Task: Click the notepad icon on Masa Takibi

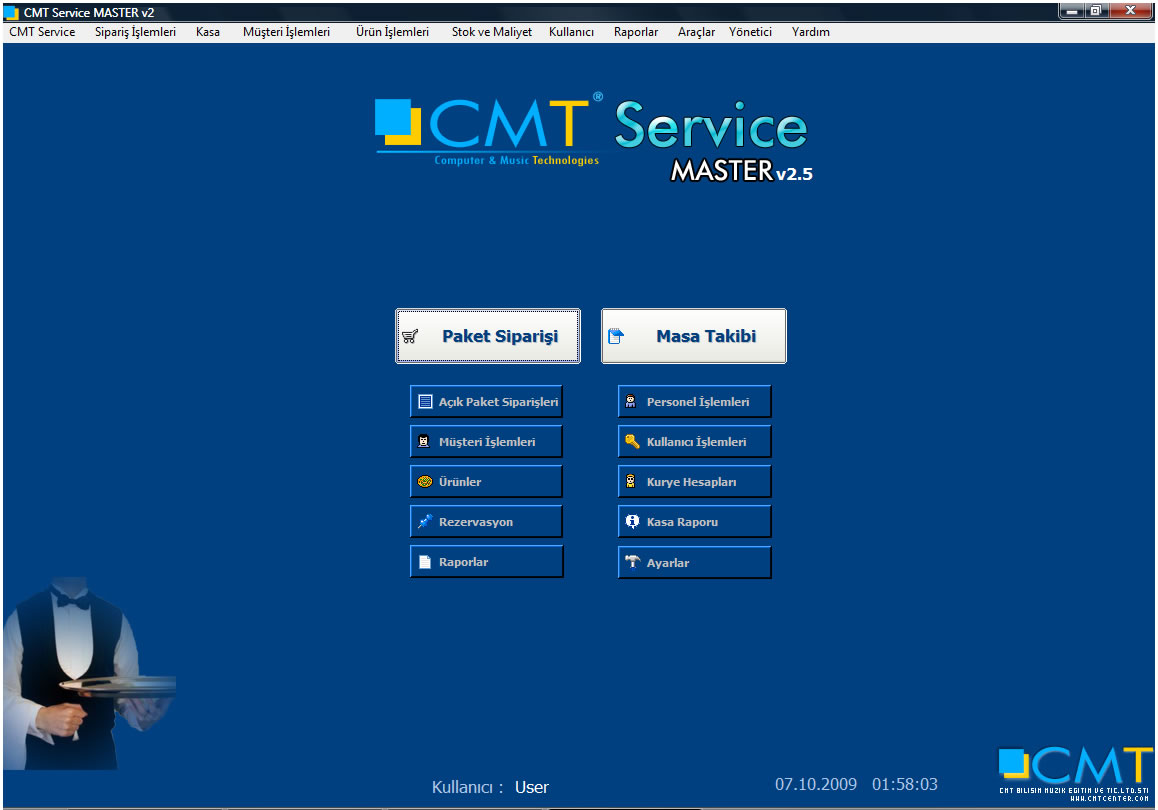Action: tap(616, 337)
